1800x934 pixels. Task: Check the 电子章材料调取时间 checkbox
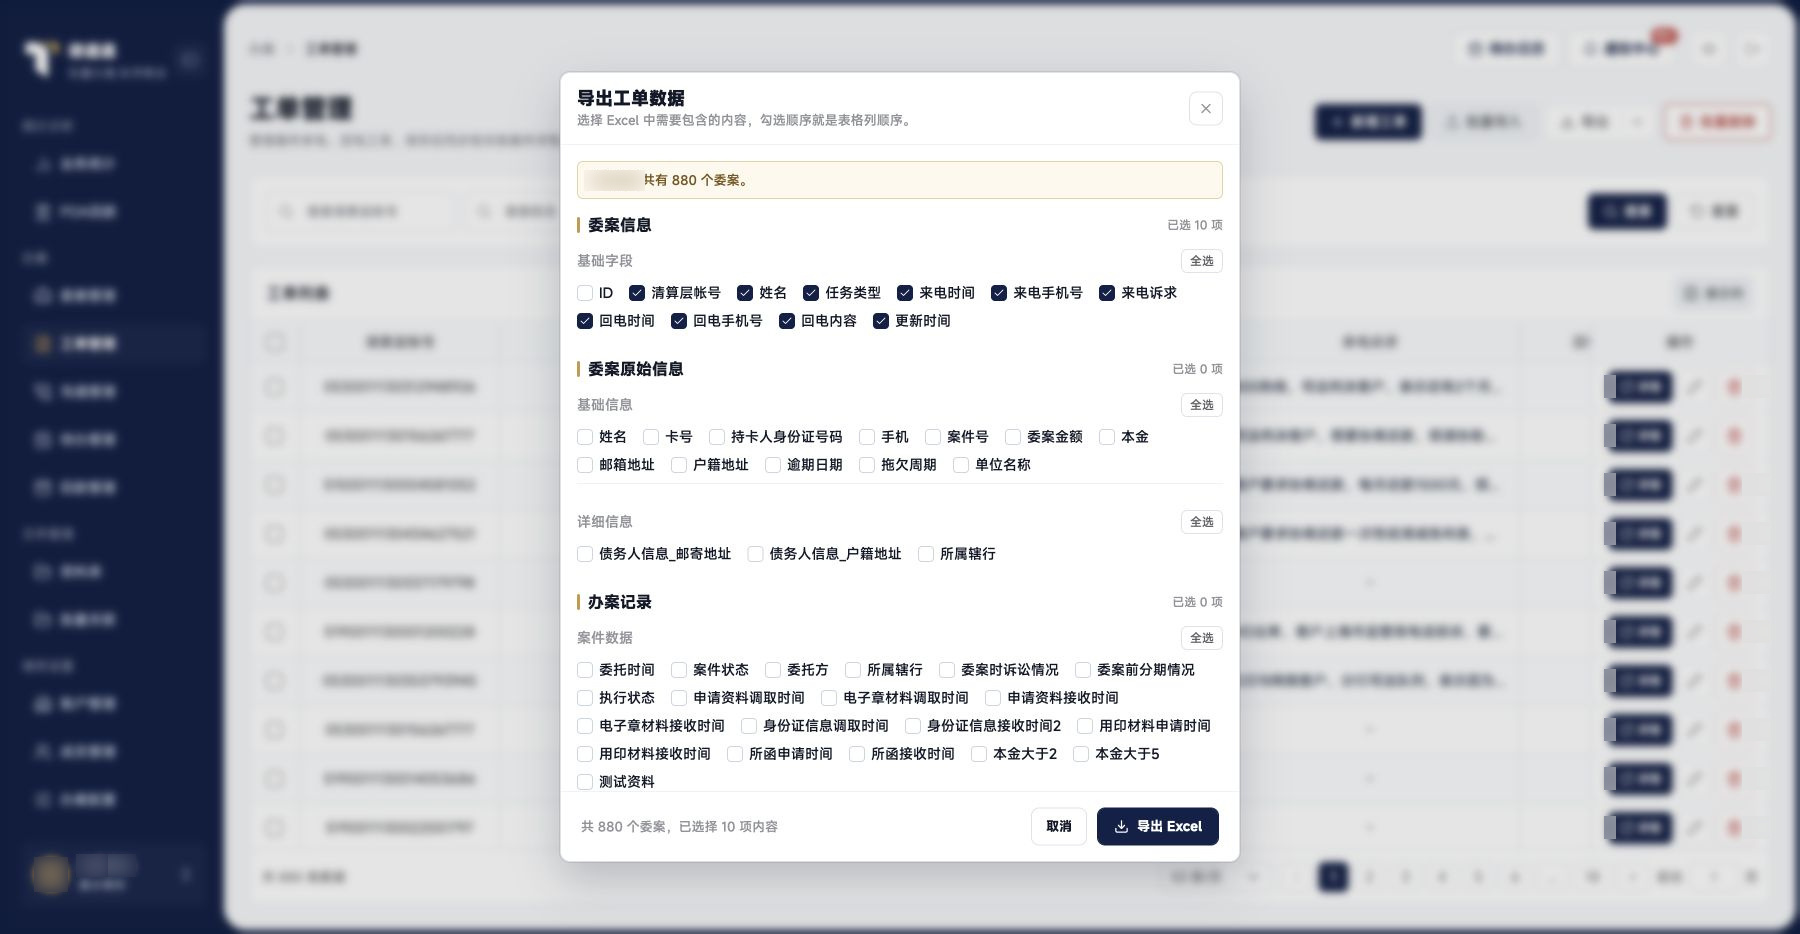tap(829, 698)
